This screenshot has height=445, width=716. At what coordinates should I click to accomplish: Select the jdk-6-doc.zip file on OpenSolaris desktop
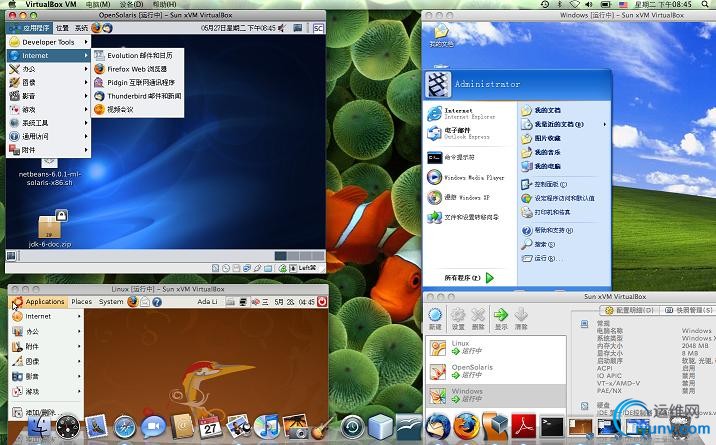(50, 228)
